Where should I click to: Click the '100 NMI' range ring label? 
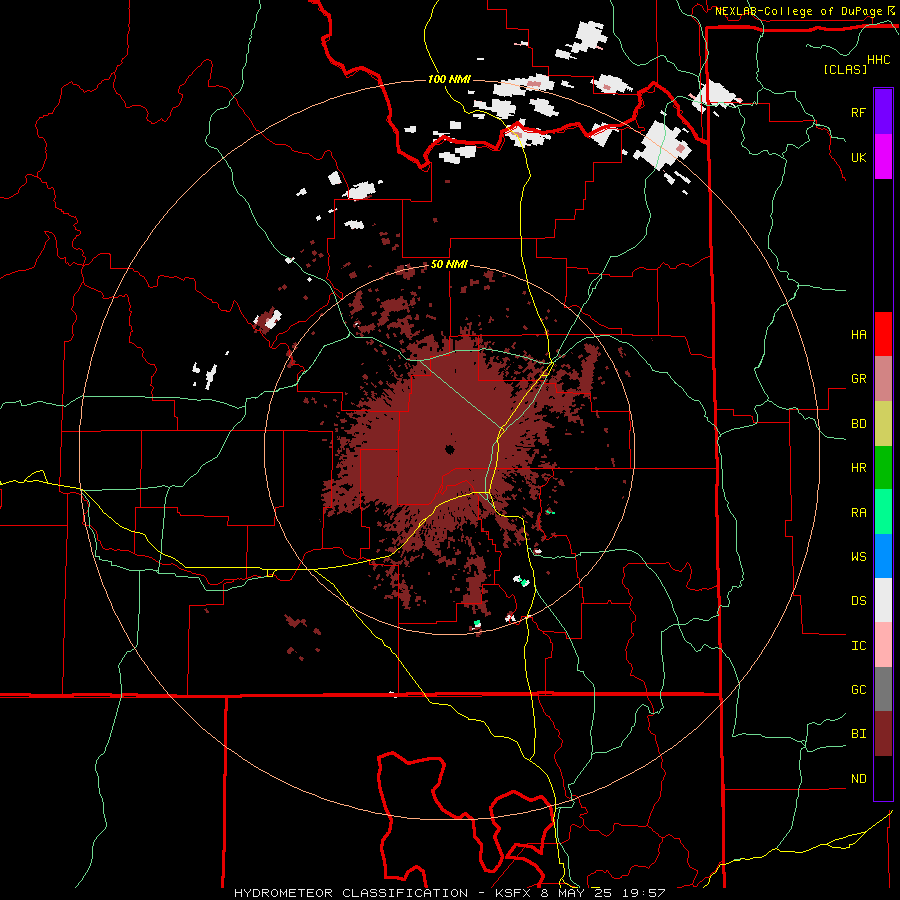(449, 79)
